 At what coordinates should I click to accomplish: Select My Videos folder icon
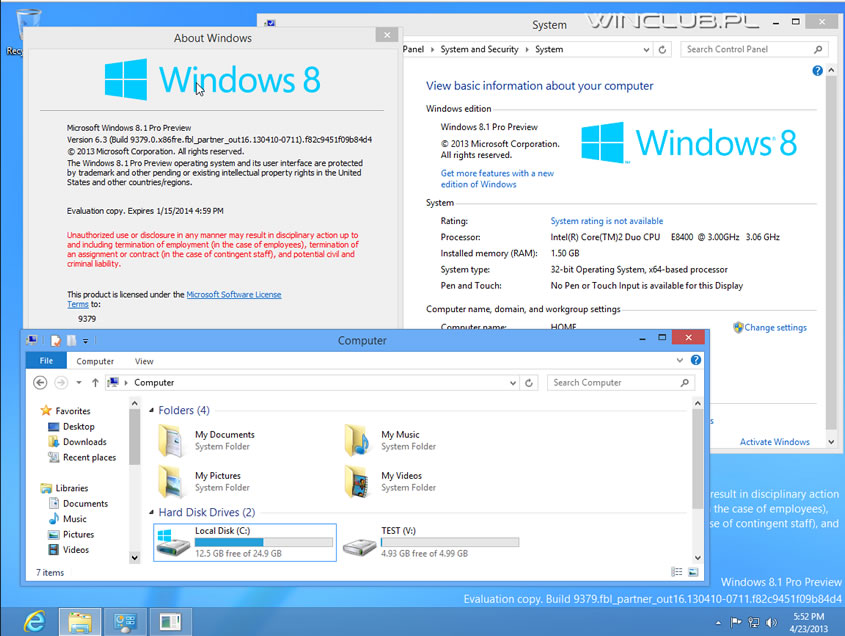(x=357, y=481)
